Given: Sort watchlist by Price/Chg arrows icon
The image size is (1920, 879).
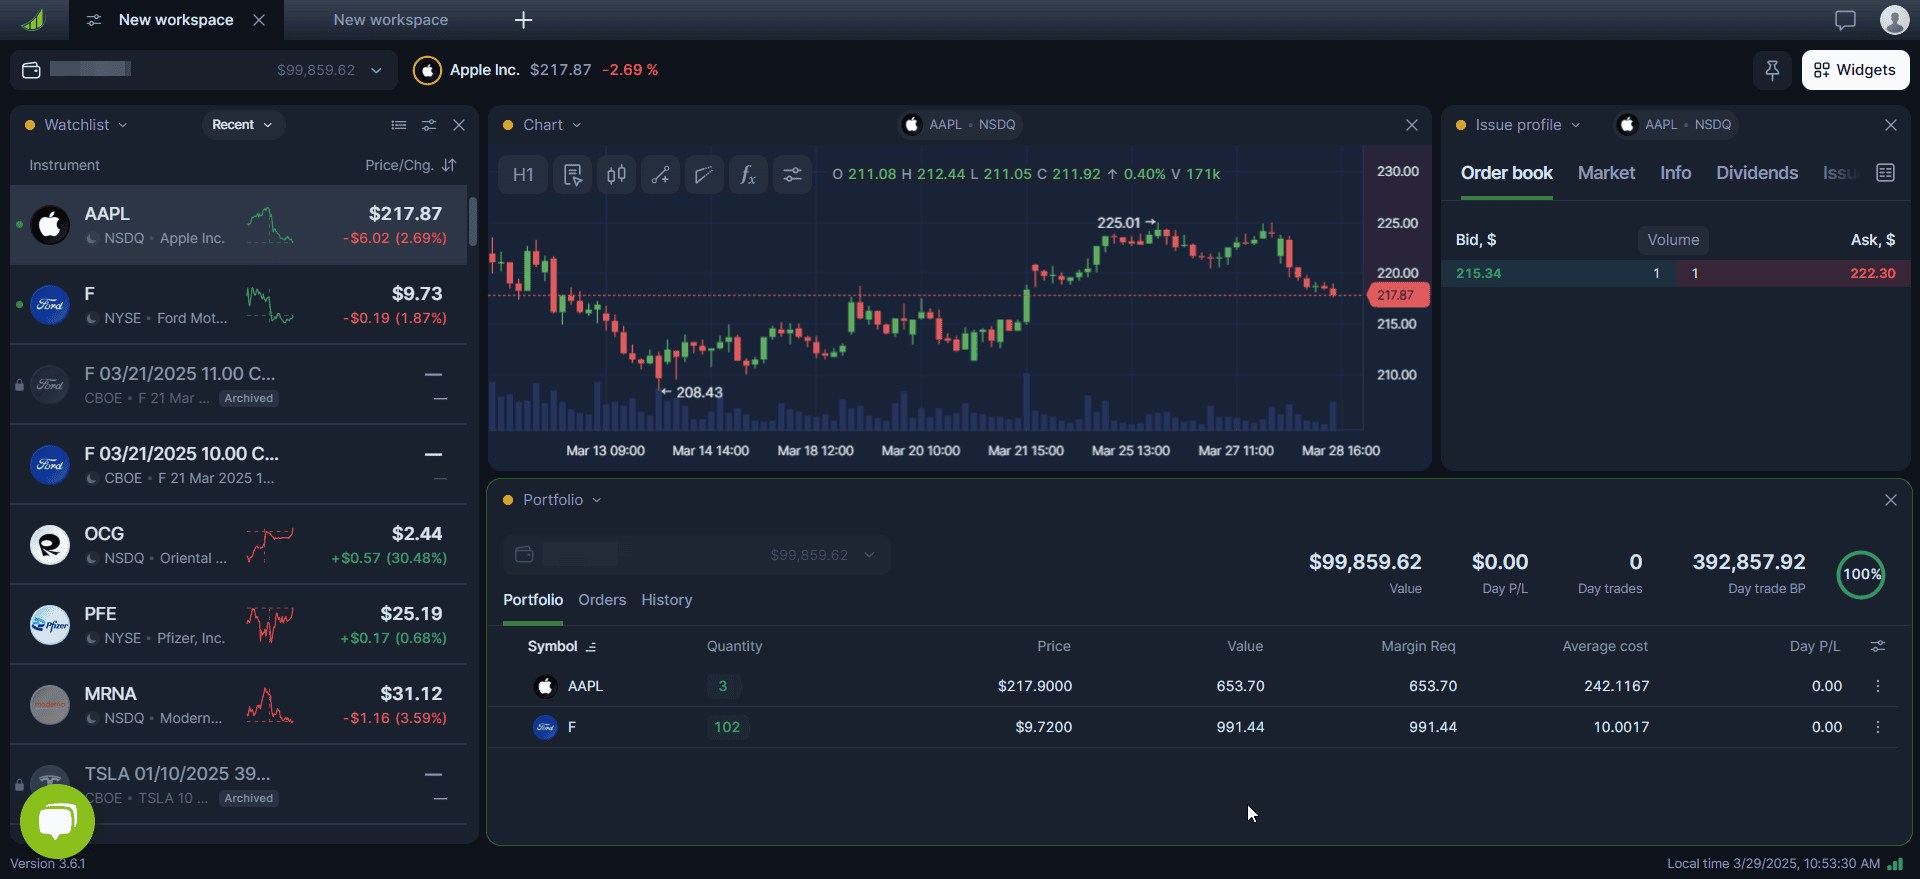Looking at the screenshot, I should (x=449, y=165).
